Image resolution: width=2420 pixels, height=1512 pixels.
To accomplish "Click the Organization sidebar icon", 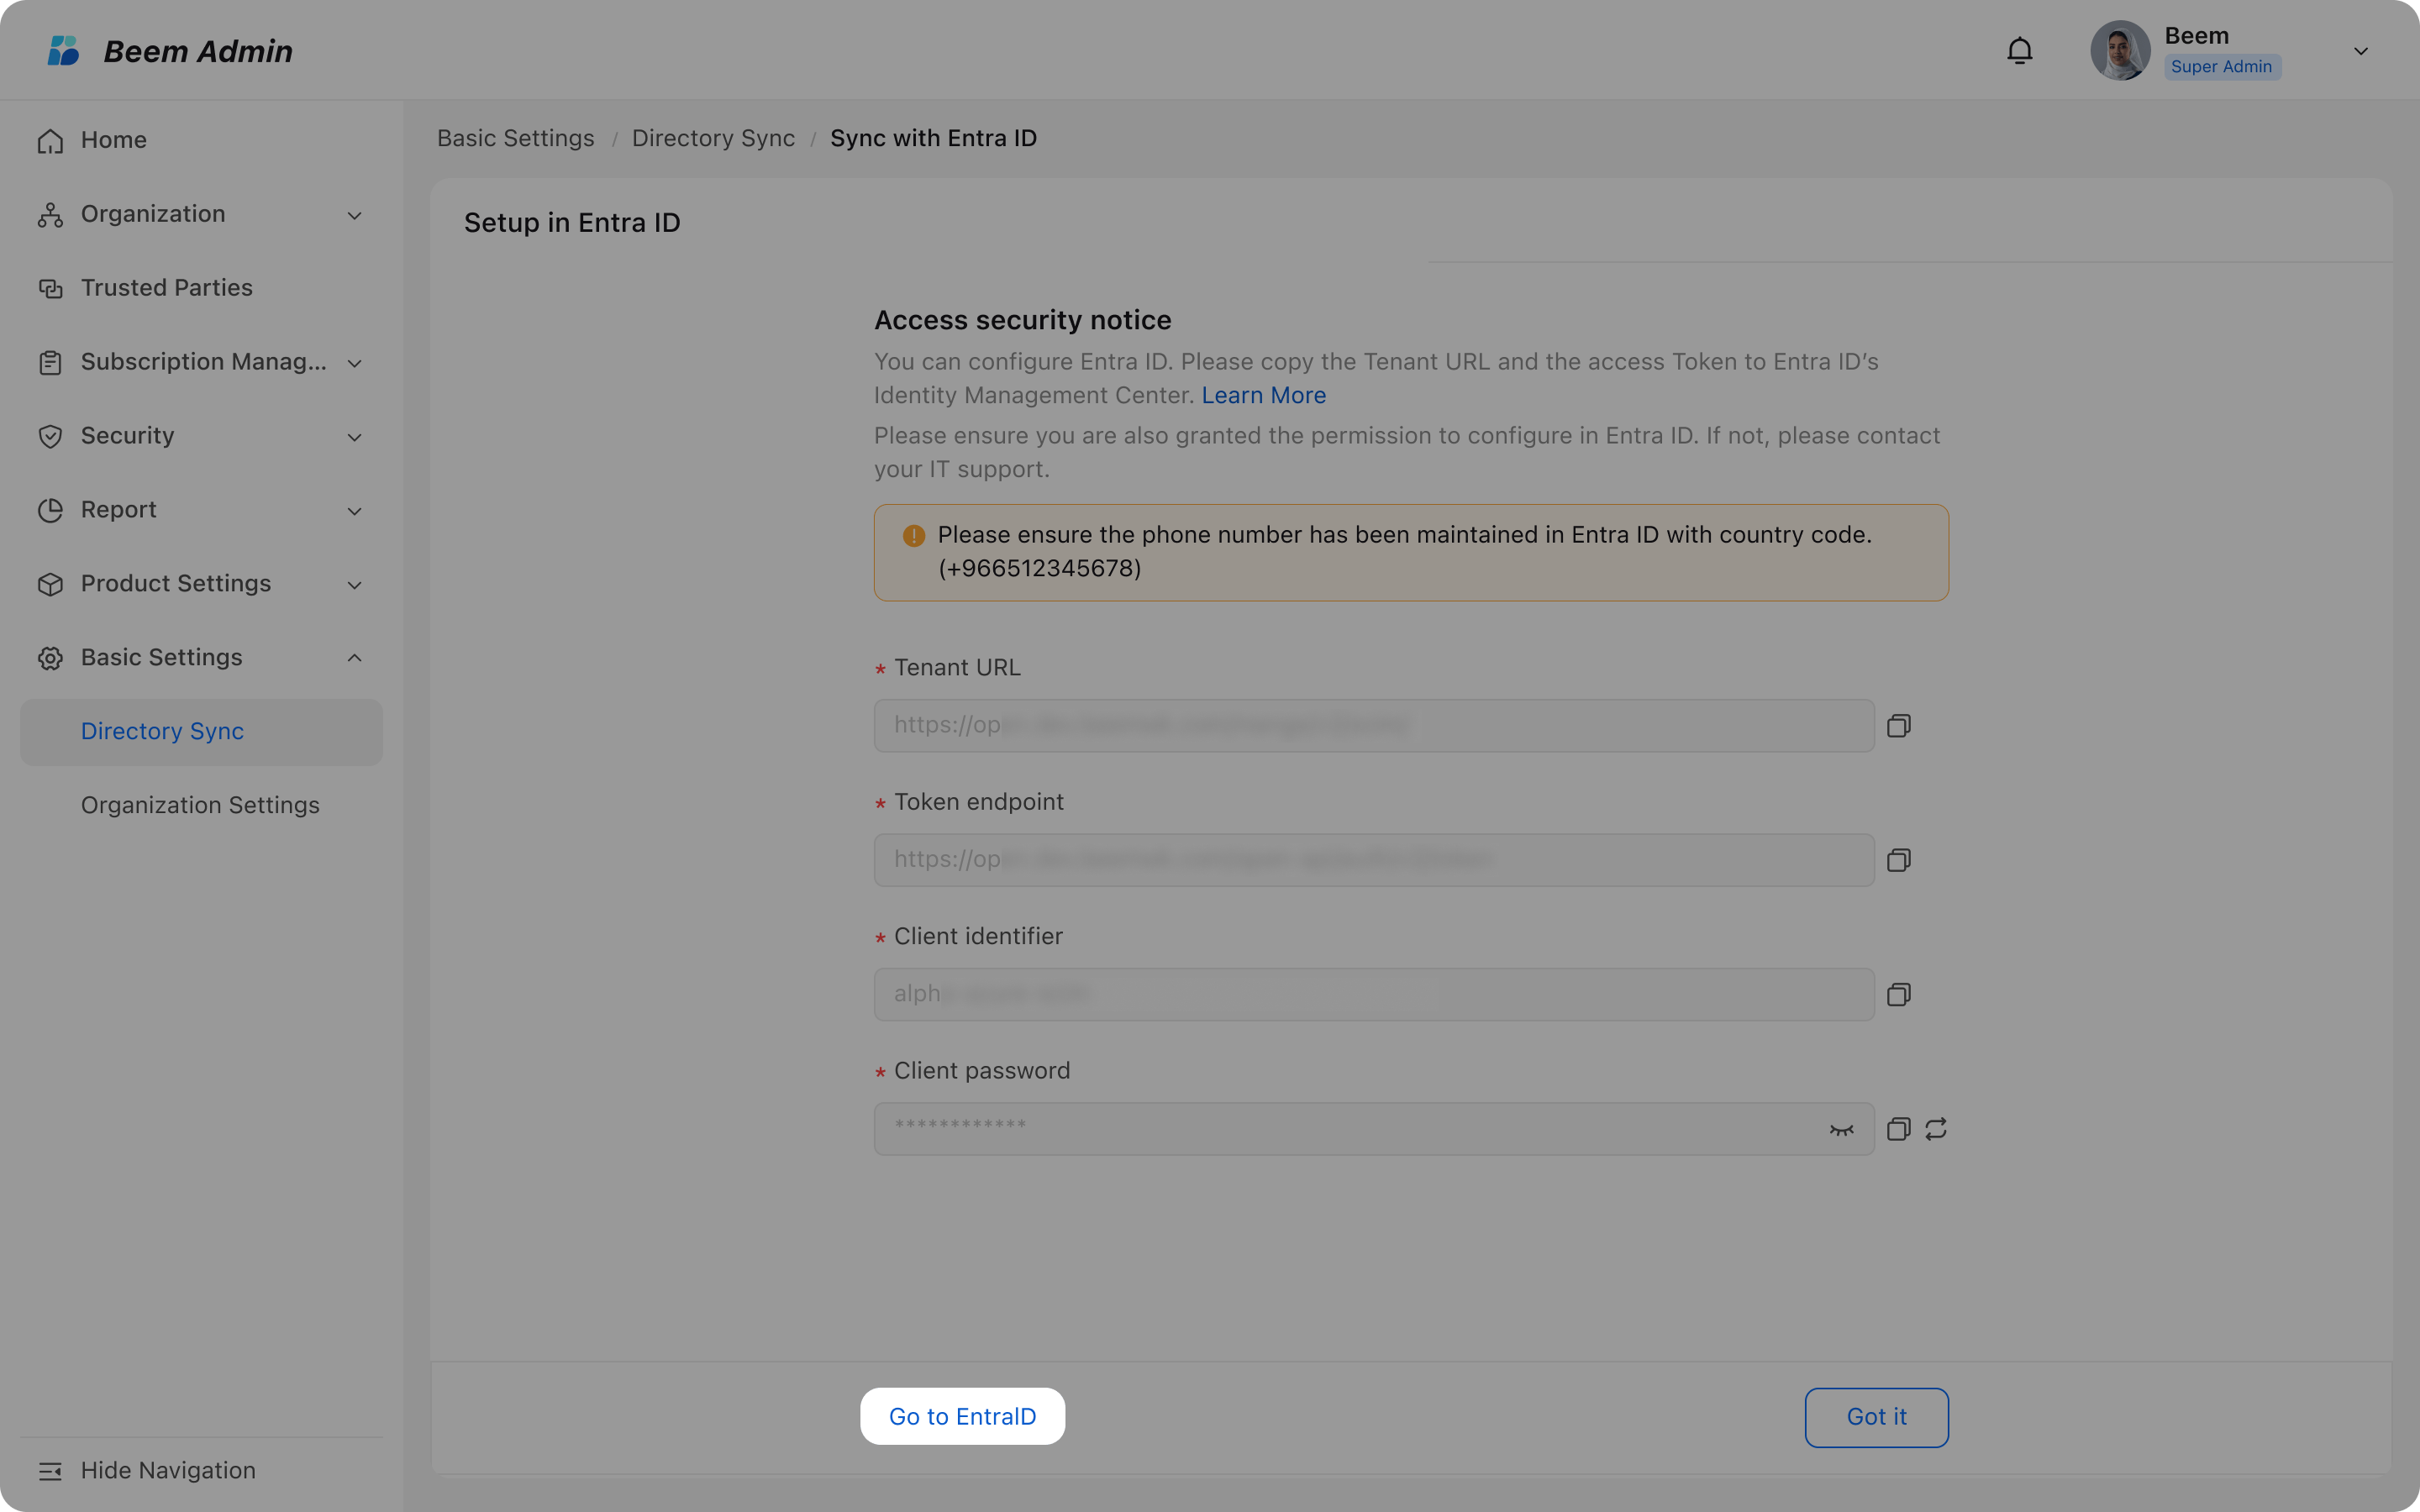I will [50, 215].
